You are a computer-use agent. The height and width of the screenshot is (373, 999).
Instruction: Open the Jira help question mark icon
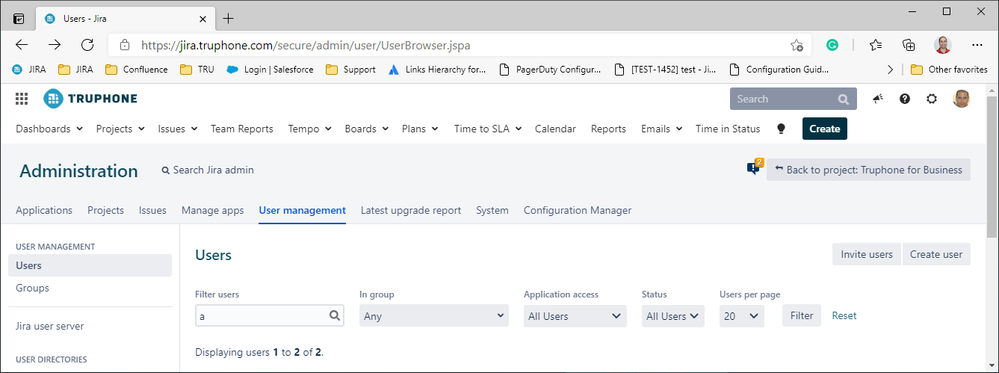905,99
